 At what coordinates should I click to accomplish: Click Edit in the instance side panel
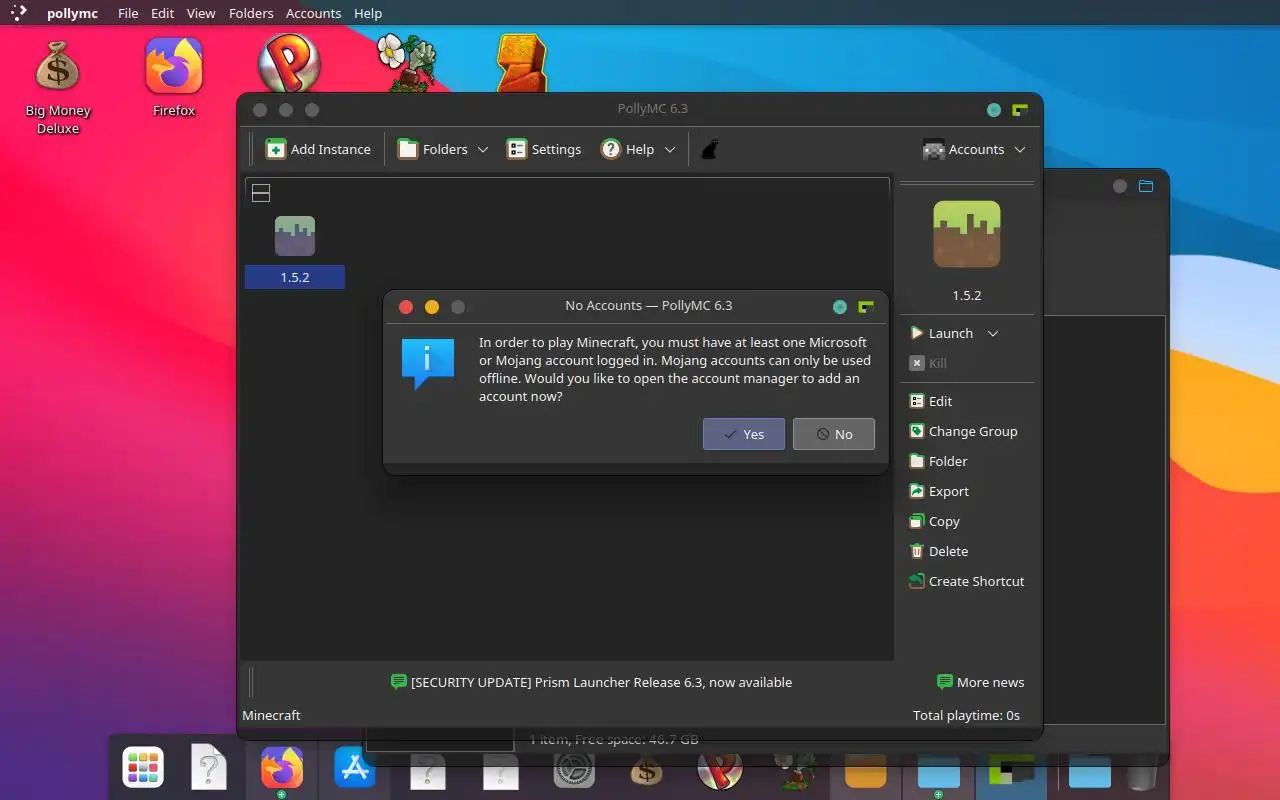[x=930, y=401]
